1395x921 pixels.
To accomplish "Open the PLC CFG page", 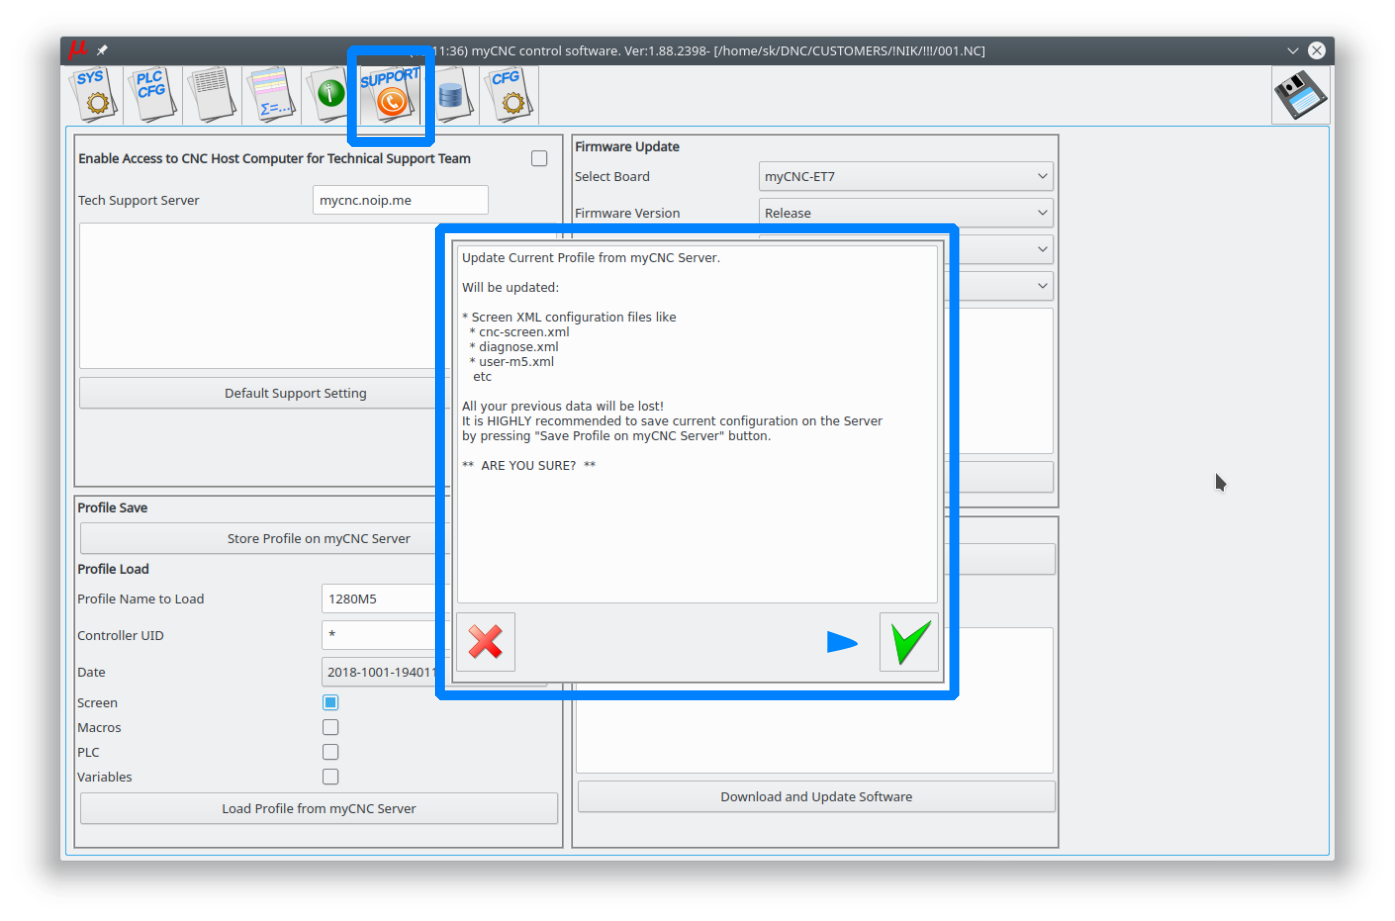I will 152,94.
